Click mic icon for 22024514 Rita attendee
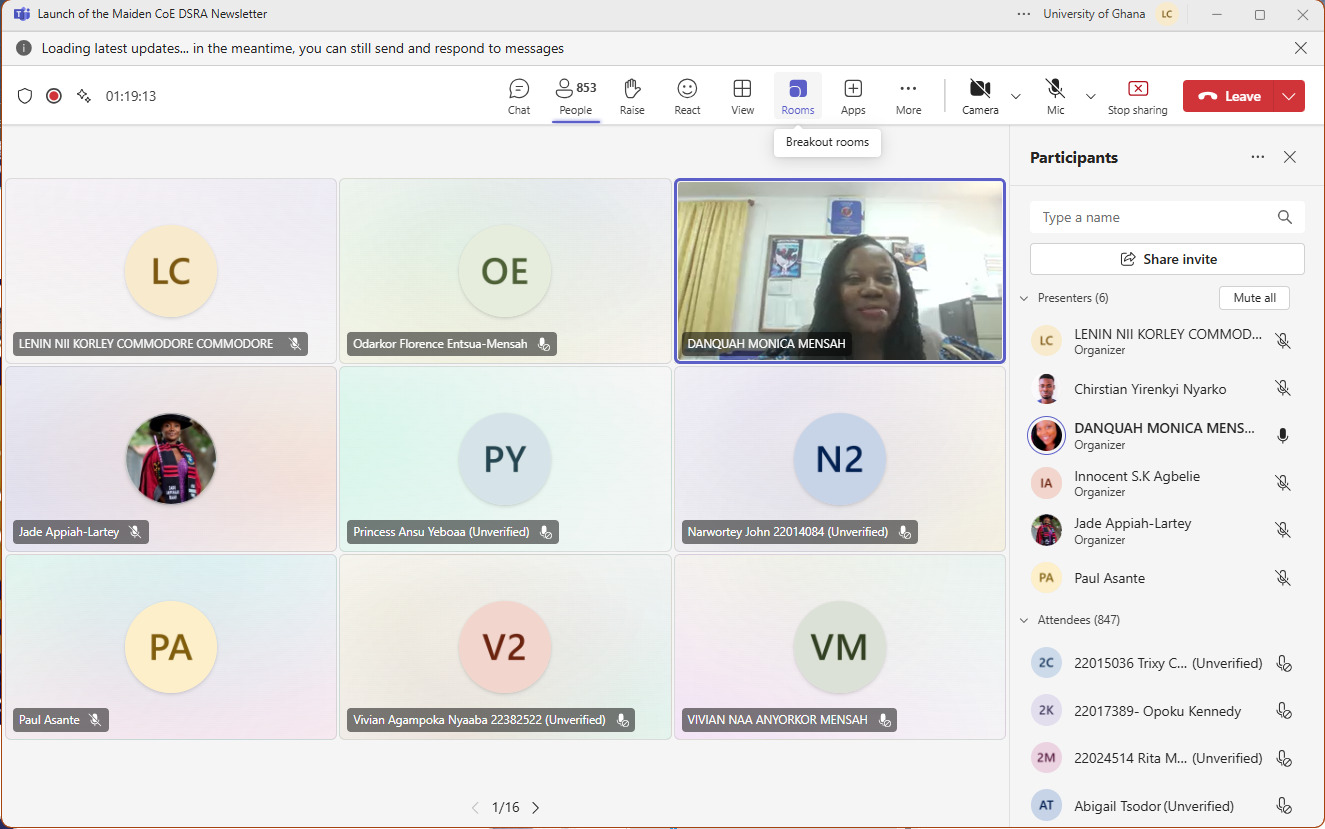Screen dimensions: 1325x829 pos(1284,758)
